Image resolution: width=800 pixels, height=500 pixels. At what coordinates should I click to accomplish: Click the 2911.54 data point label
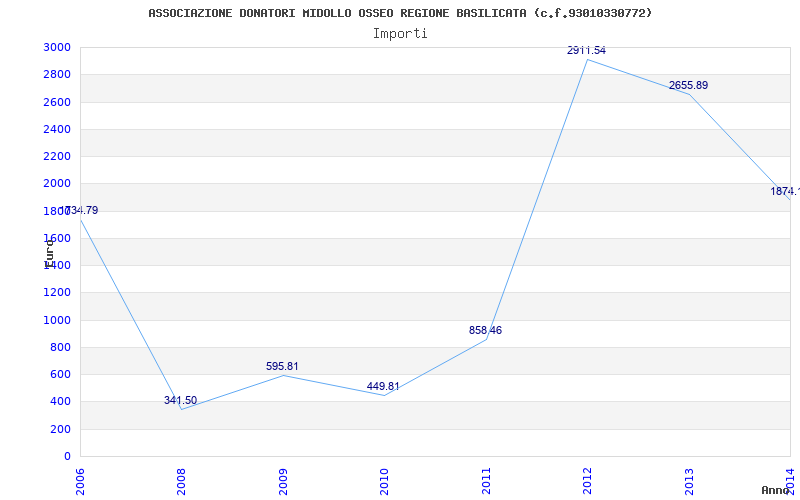click(586, 51)
